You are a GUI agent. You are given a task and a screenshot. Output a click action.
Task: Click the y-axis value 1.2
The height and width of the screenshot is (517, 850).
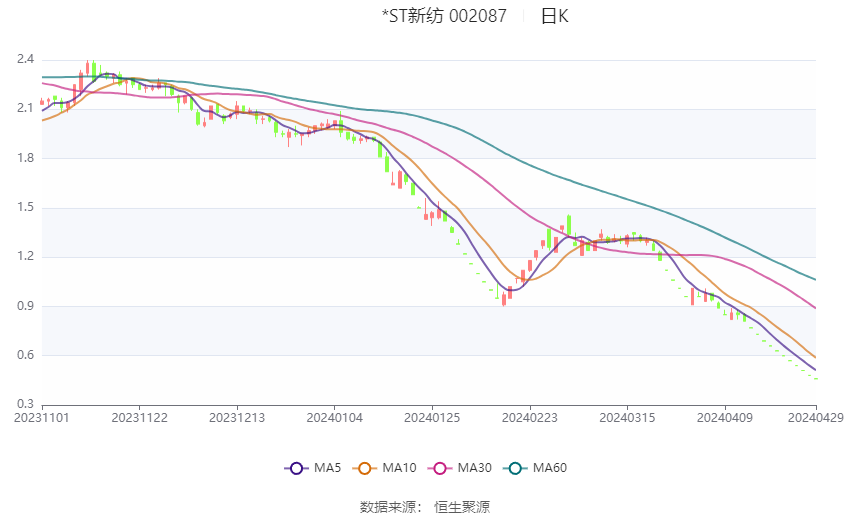click(25, 256)
